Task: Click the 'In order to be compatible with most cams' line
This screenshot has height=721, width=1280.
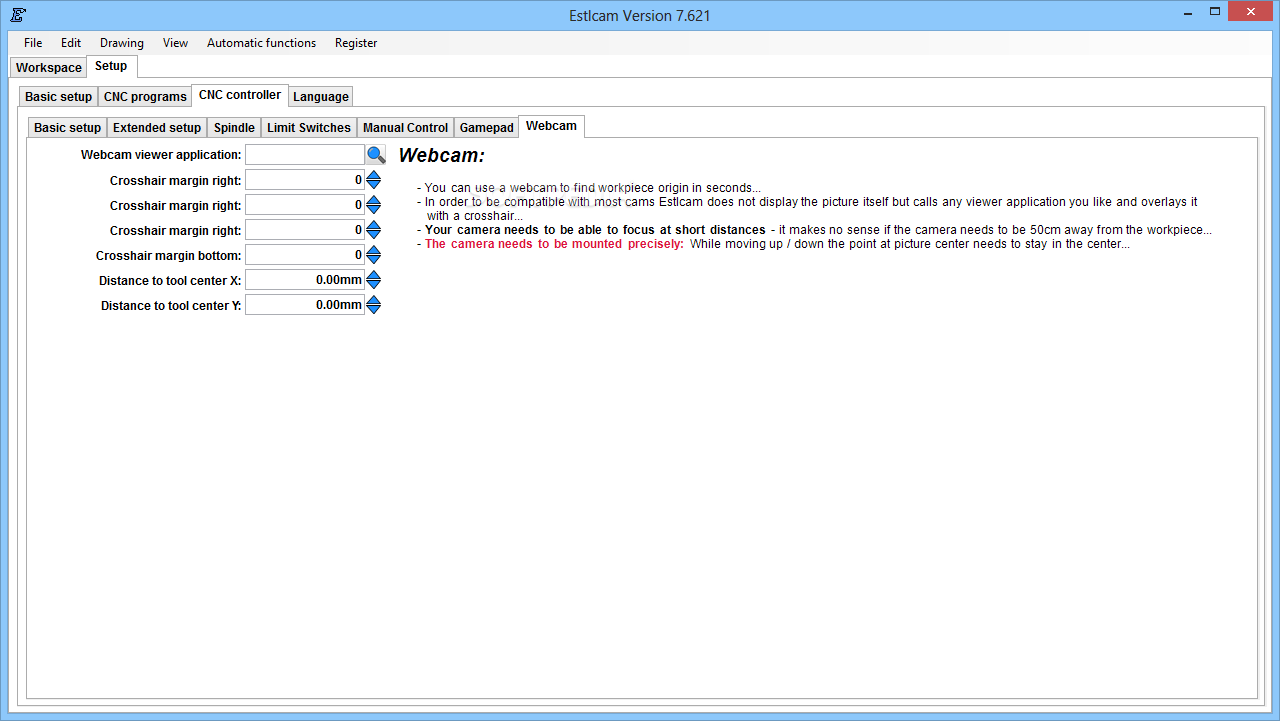Action: pos(807,202)
